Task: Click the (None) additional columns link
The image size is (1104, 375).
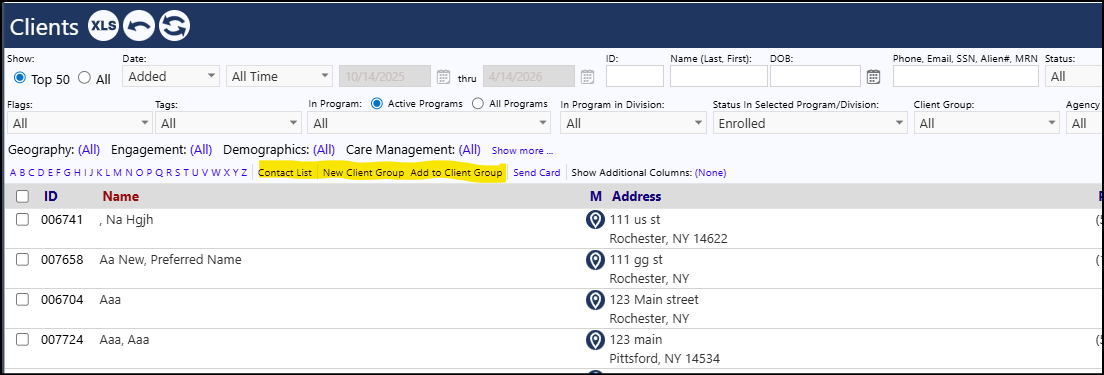Action: 710,172
